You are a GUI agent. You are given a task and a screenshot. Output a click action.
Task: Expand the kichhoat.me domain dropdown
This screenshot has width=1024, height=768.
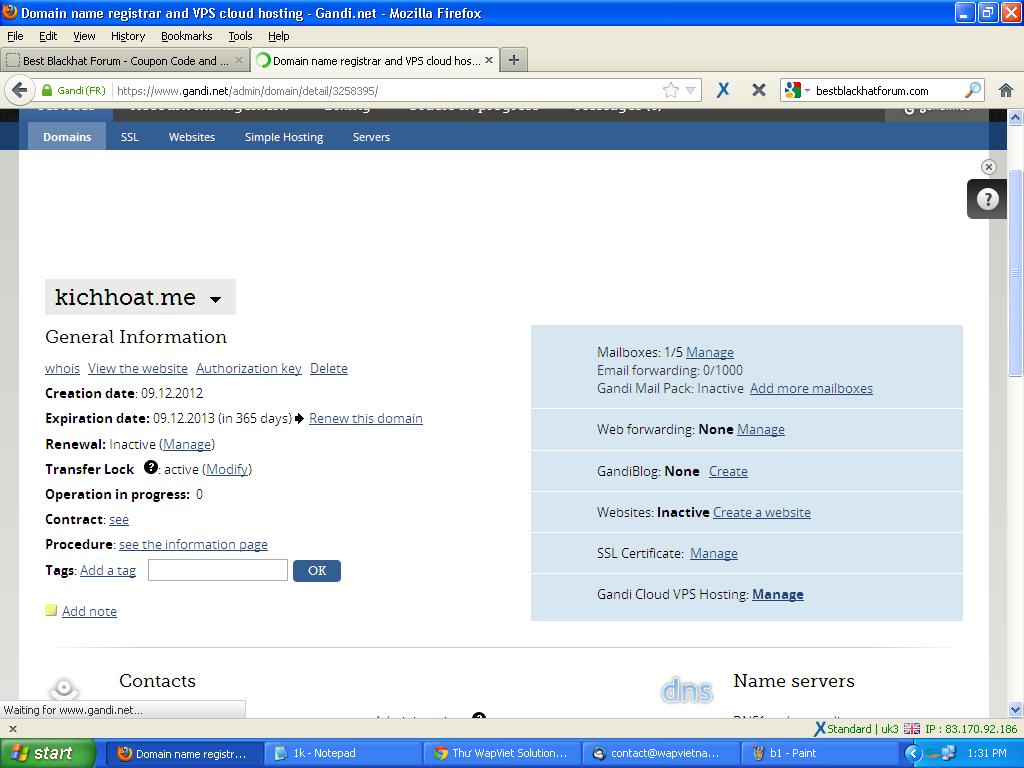[215, 299]
